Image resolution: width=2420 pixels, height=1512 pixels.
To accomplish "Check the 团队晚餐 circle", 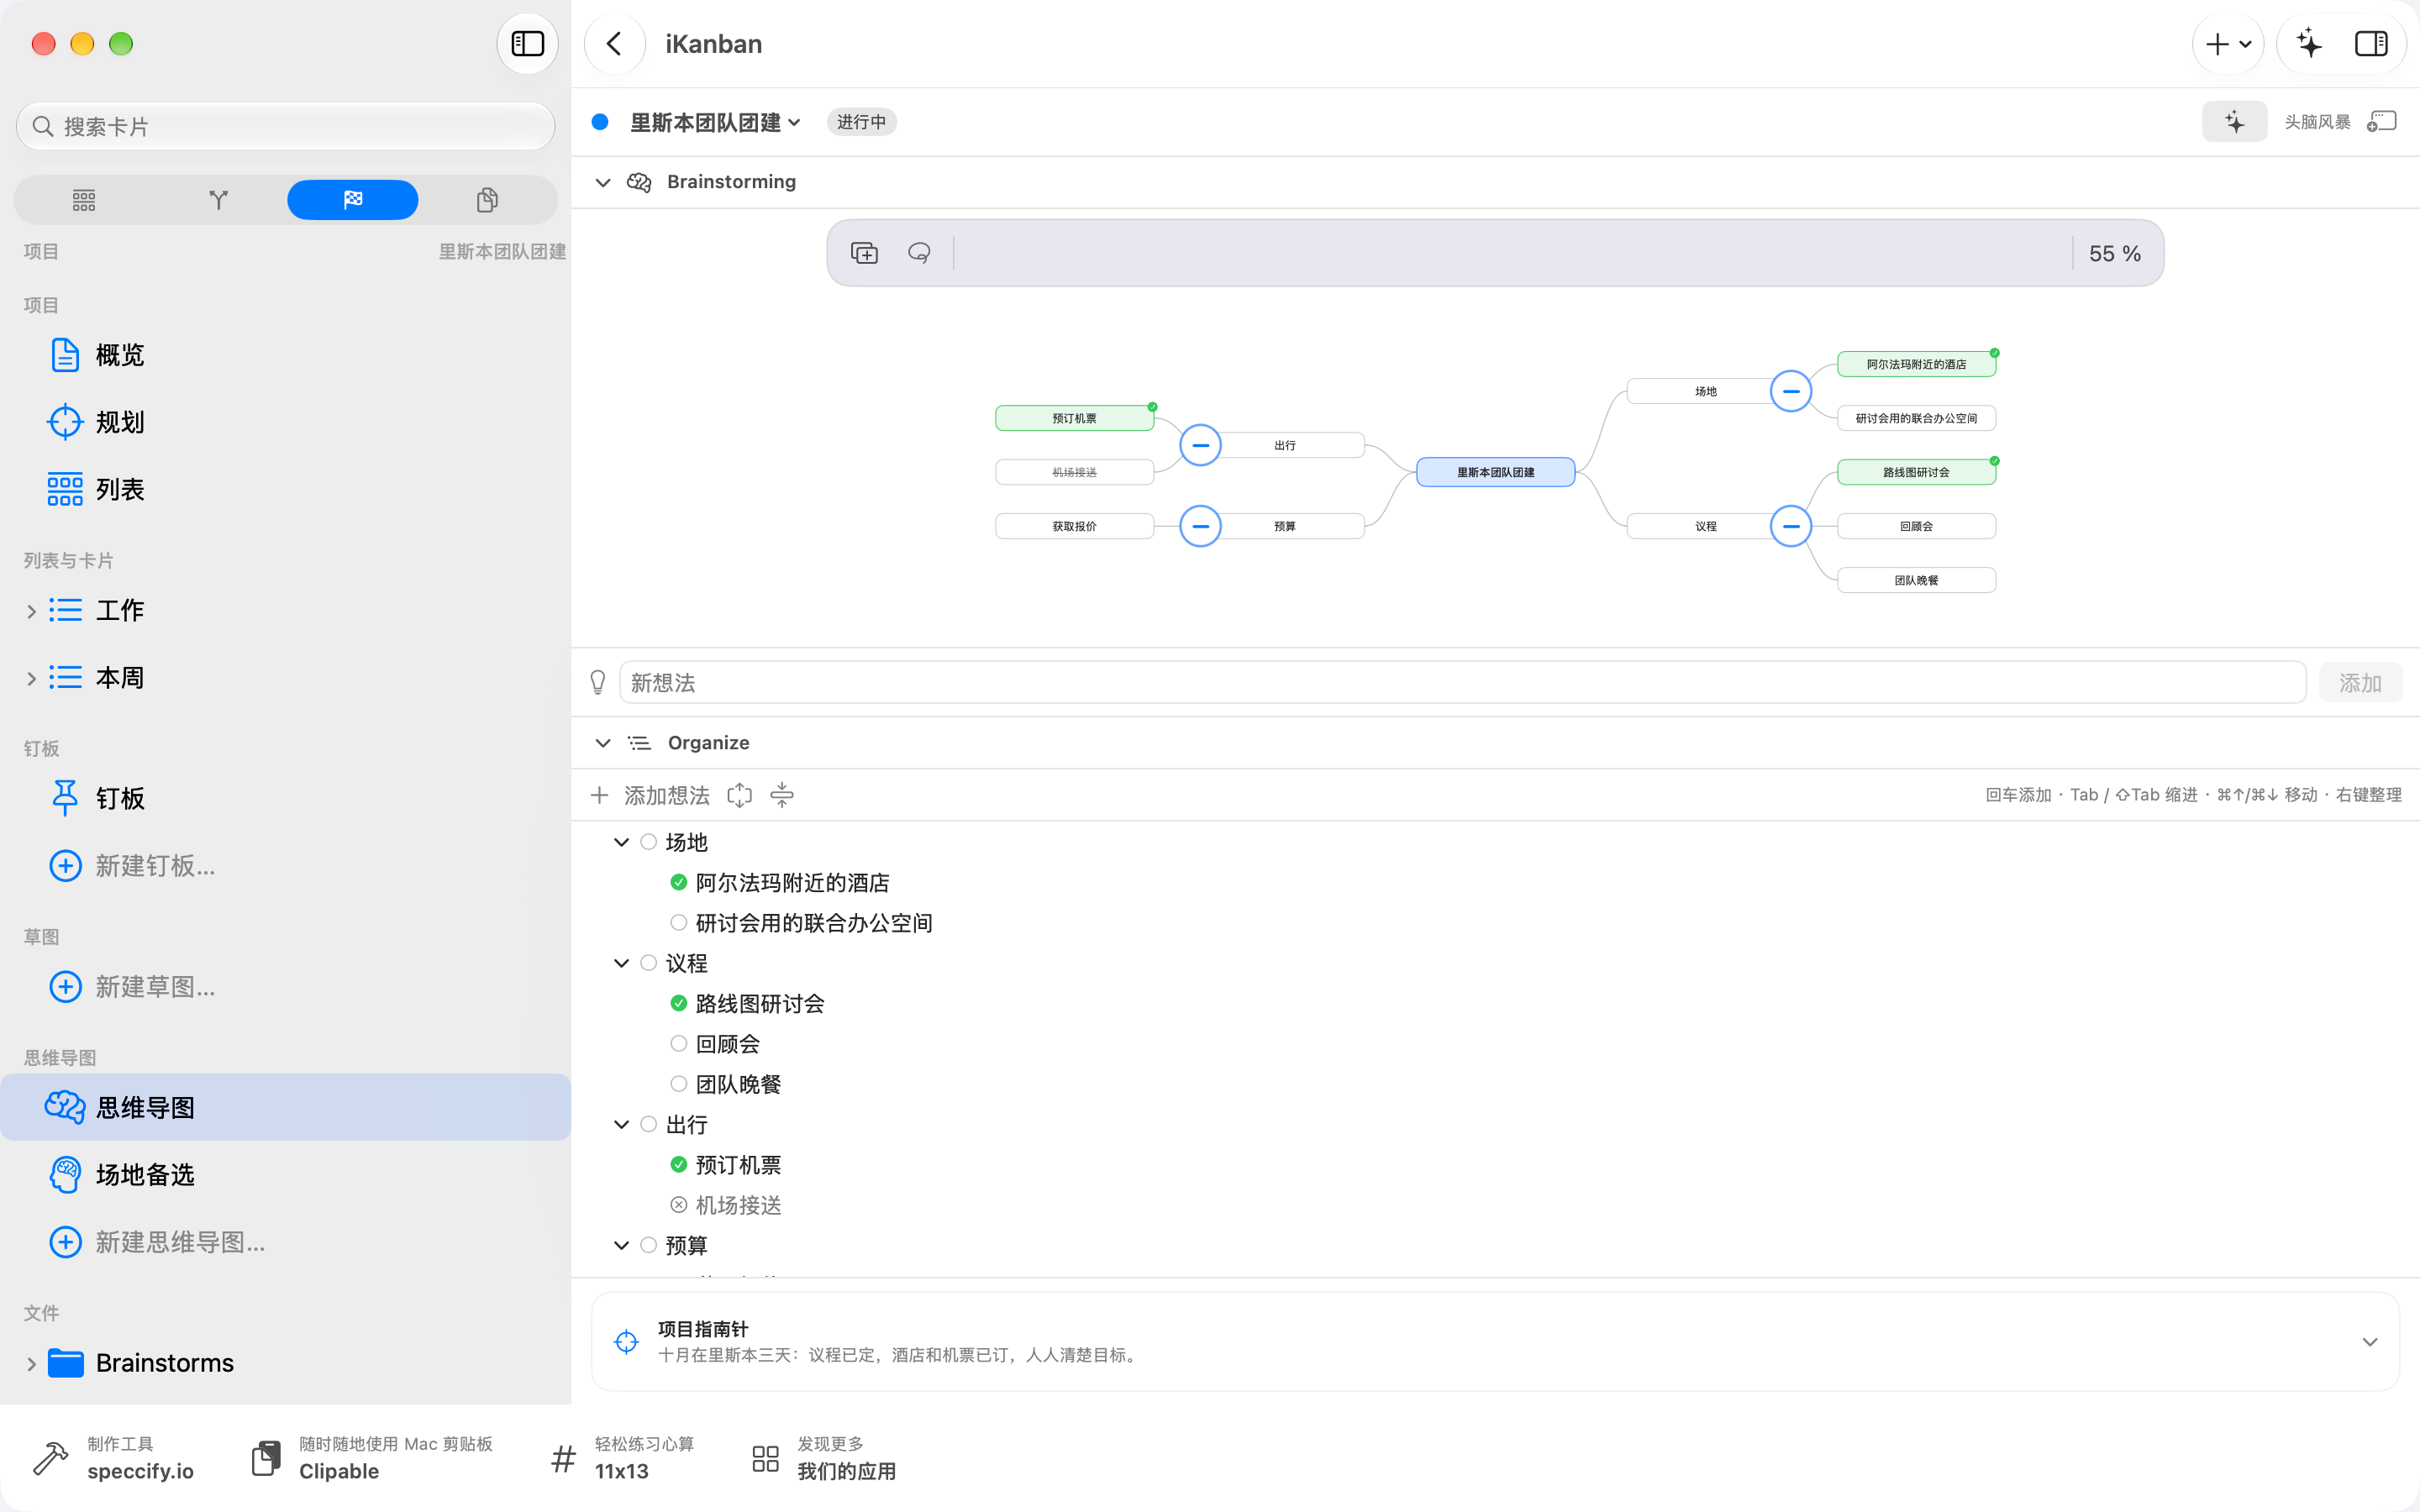I will tap(678, 1084).
